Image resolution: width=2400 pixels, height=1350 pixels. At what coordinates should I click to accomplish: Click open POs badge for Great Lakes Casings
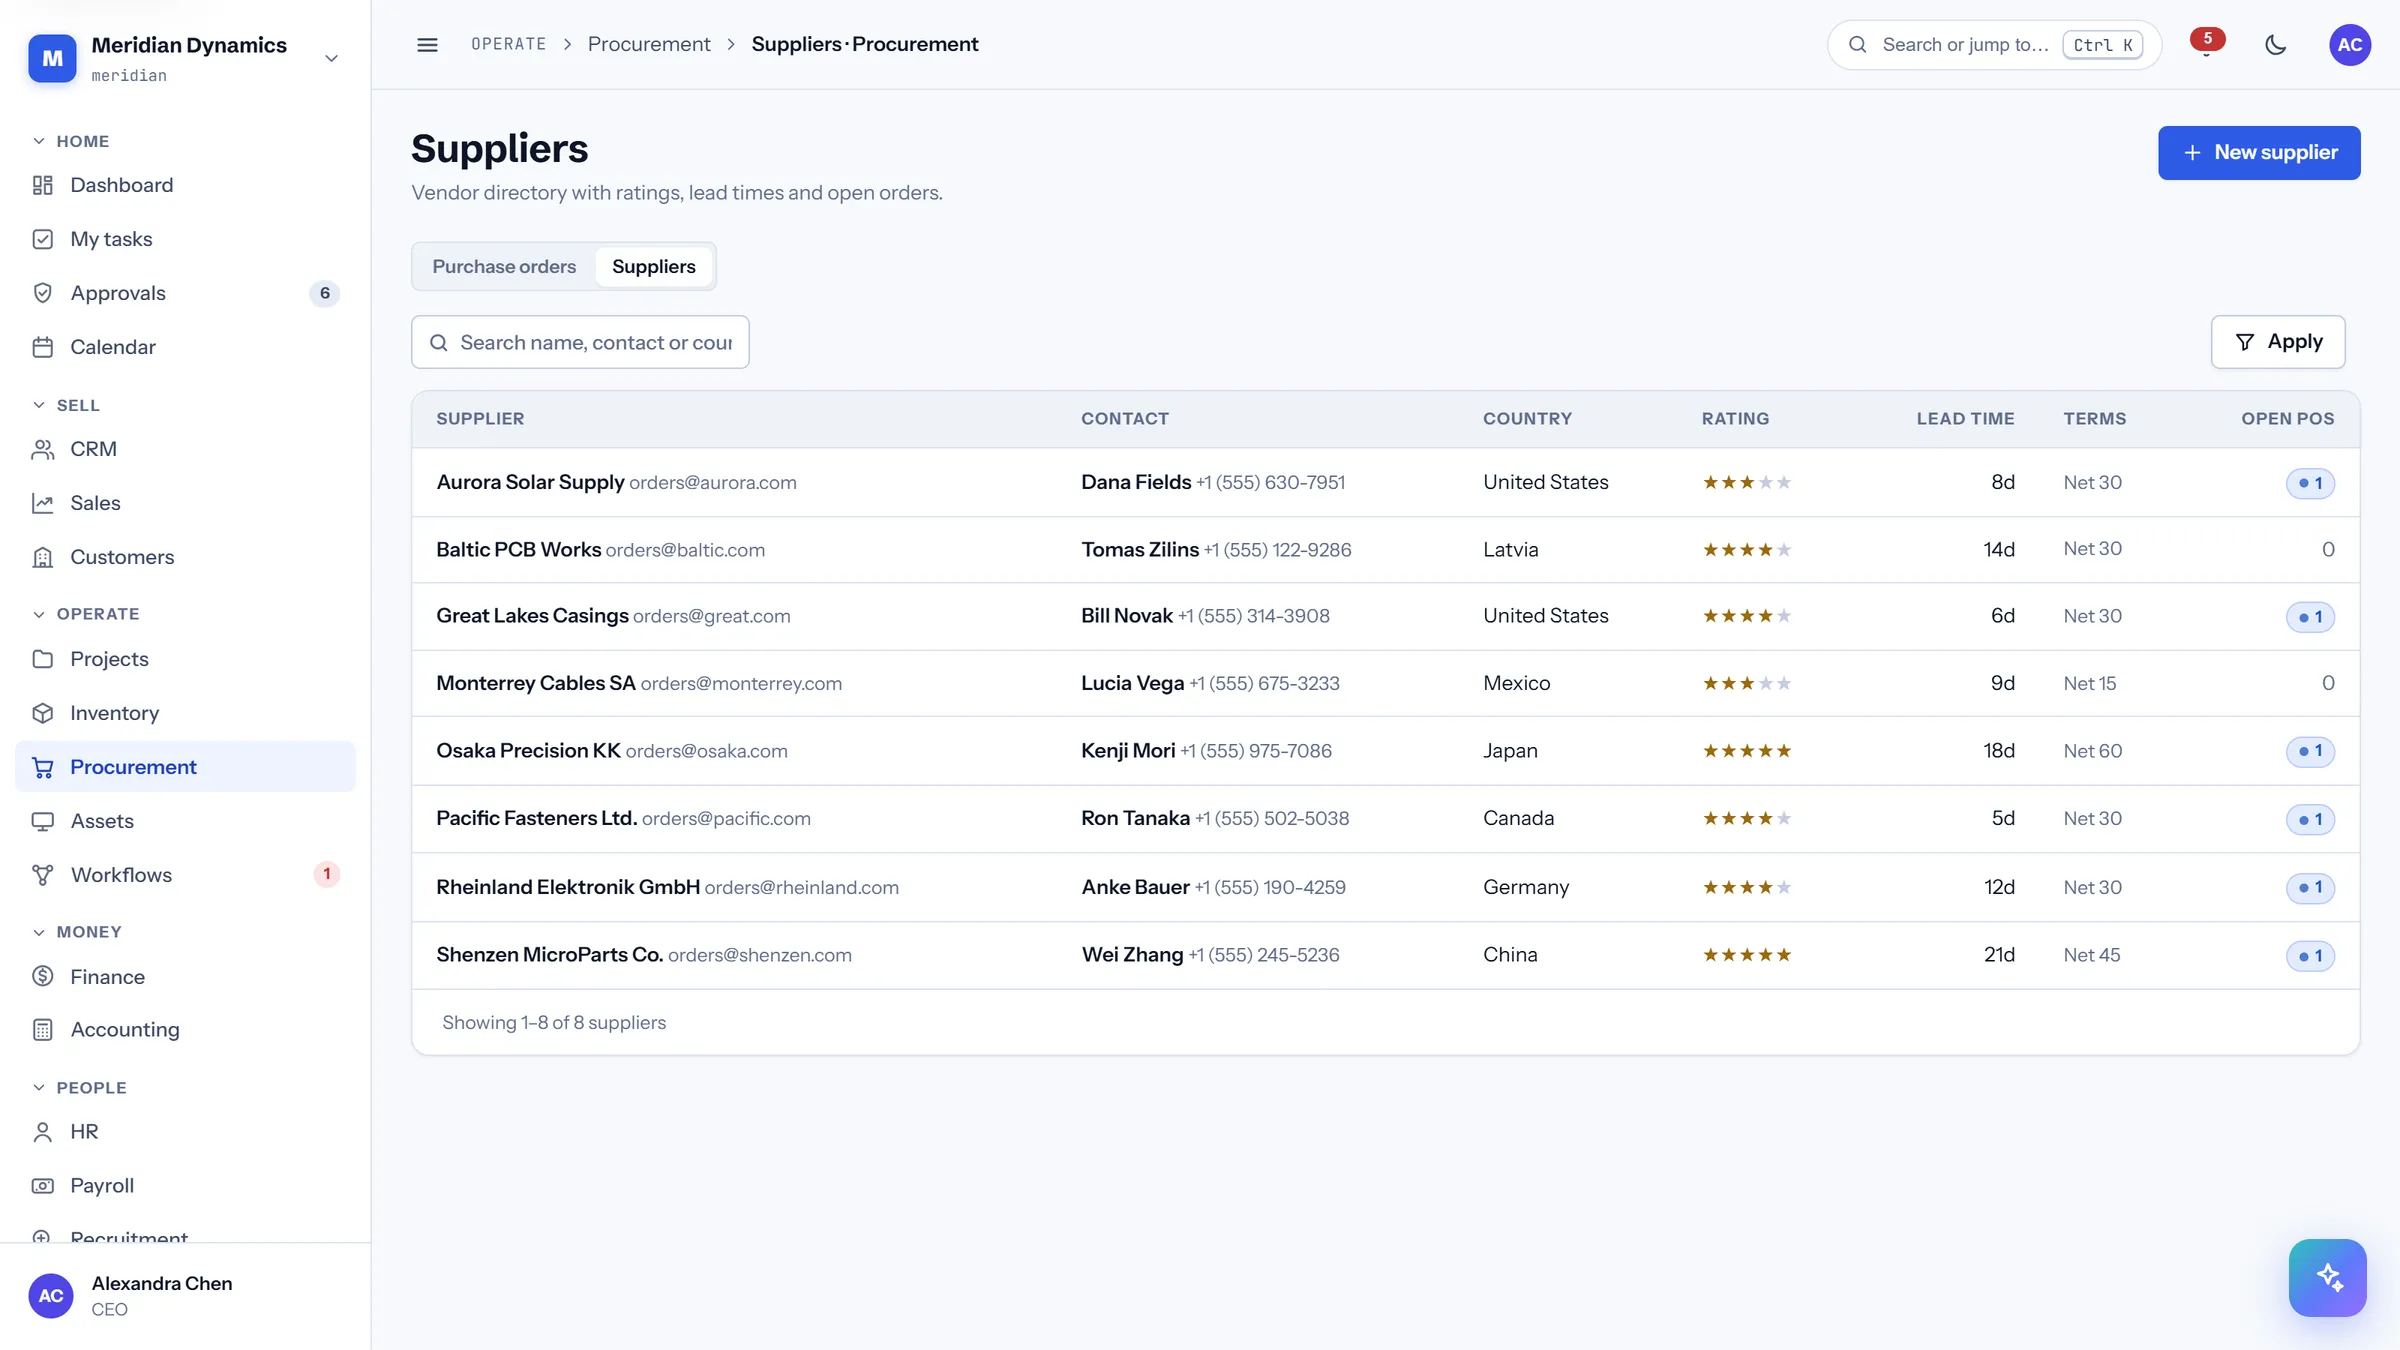coord(2310,617)
